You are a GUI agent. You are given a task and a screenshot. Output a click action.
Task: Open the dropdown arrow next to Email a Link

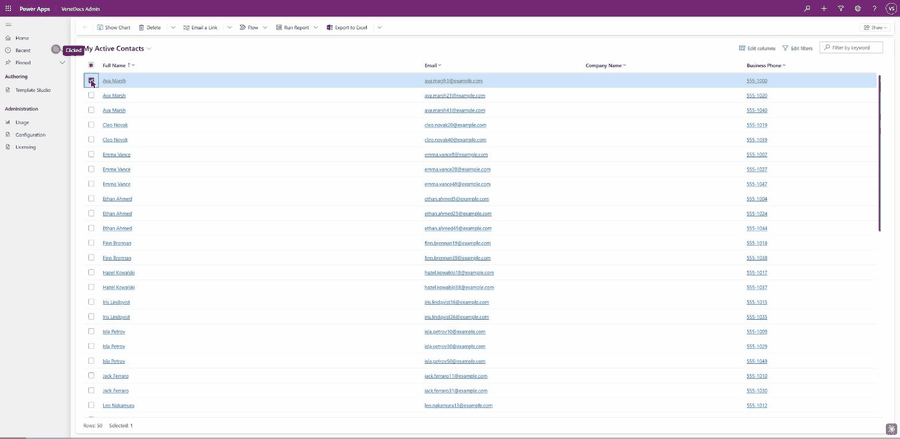229,28
